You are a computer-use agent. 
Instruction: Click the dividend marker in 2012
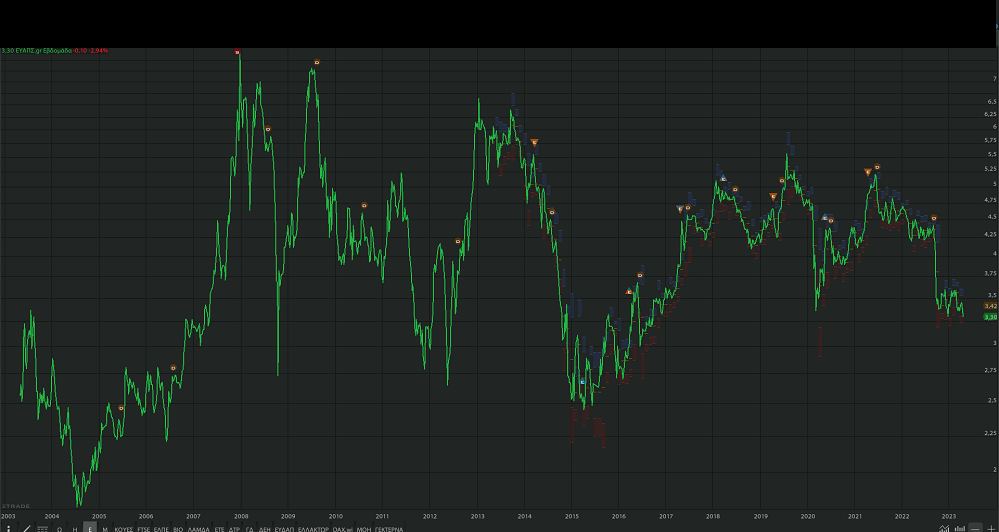click(x=458, y=241)
